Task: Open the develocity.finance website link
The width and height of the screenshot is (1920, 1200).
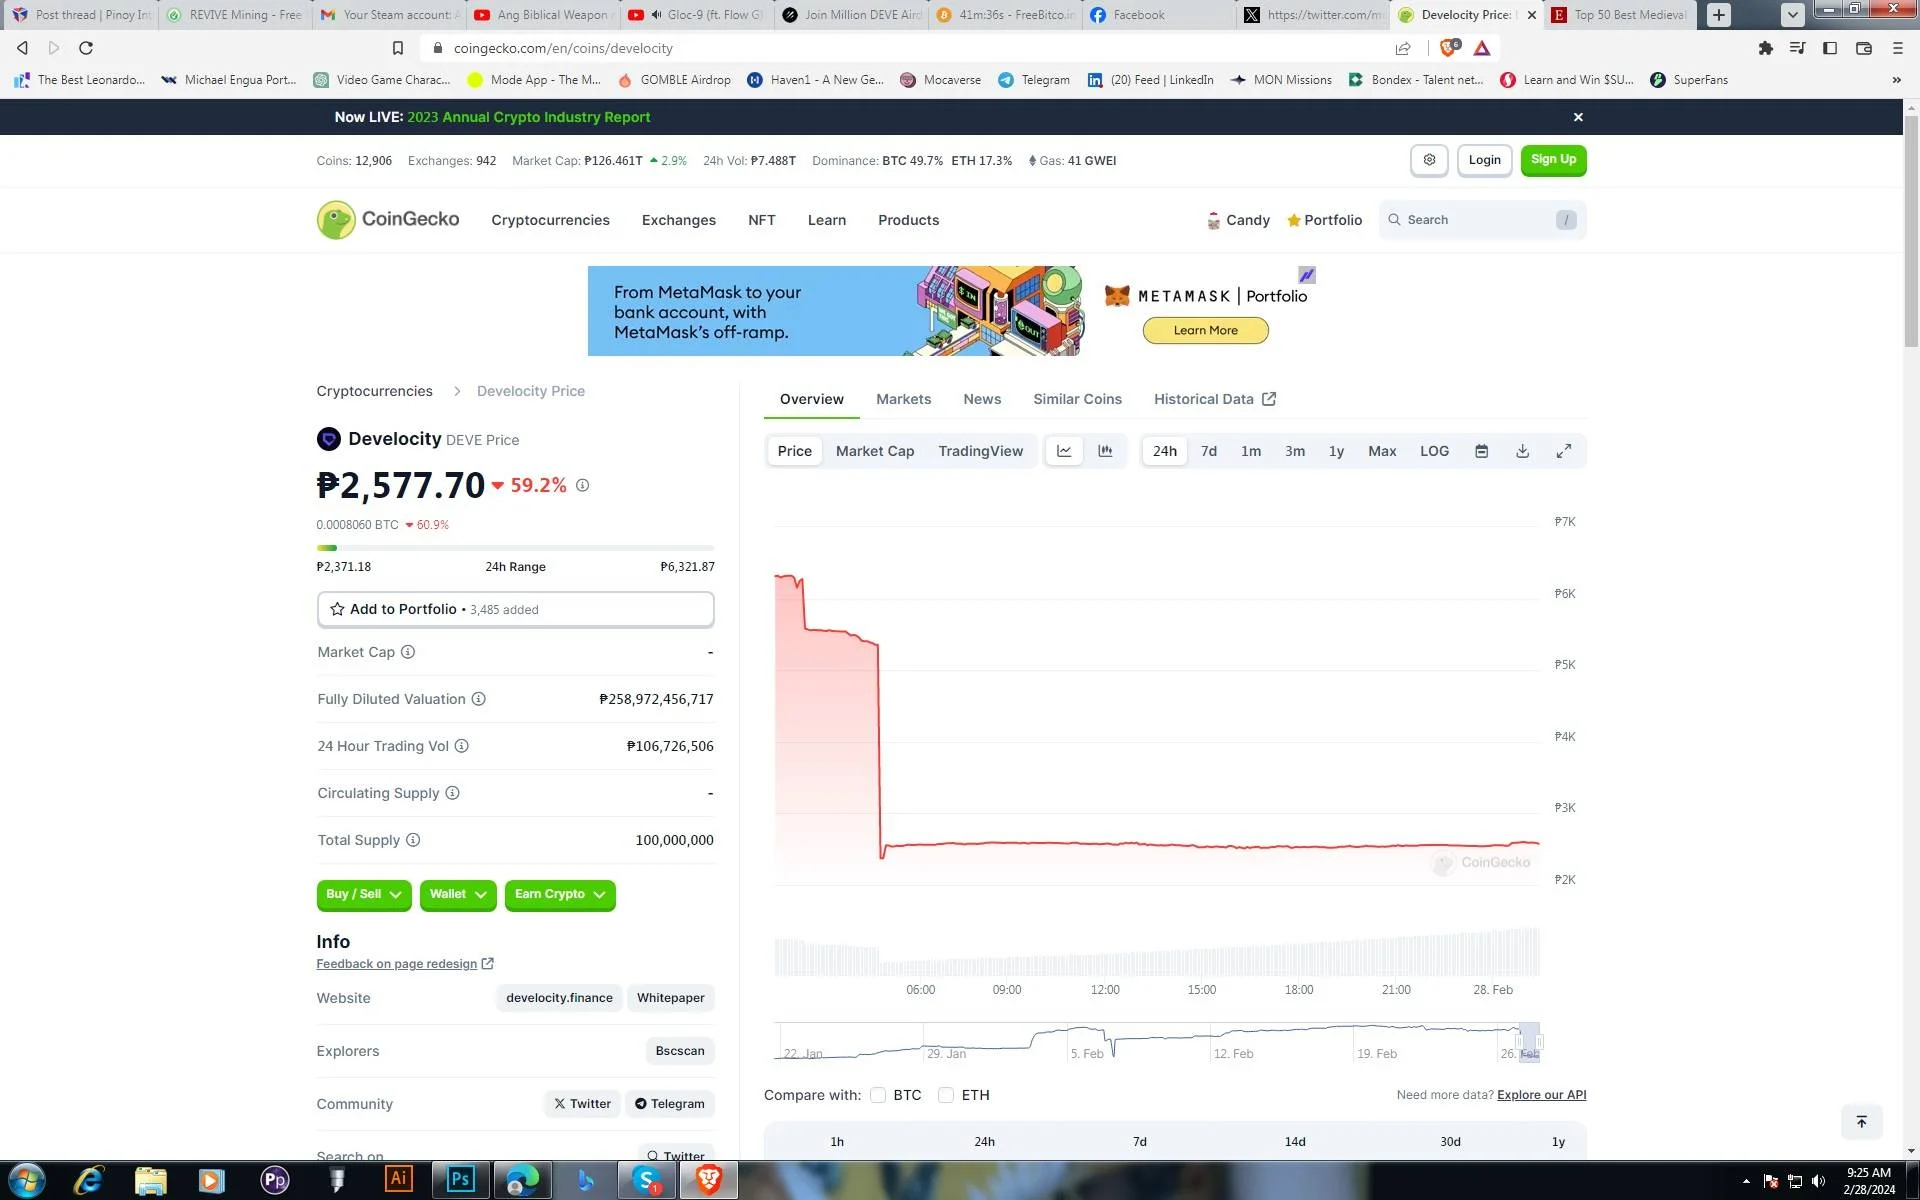Action: point(559,998)
